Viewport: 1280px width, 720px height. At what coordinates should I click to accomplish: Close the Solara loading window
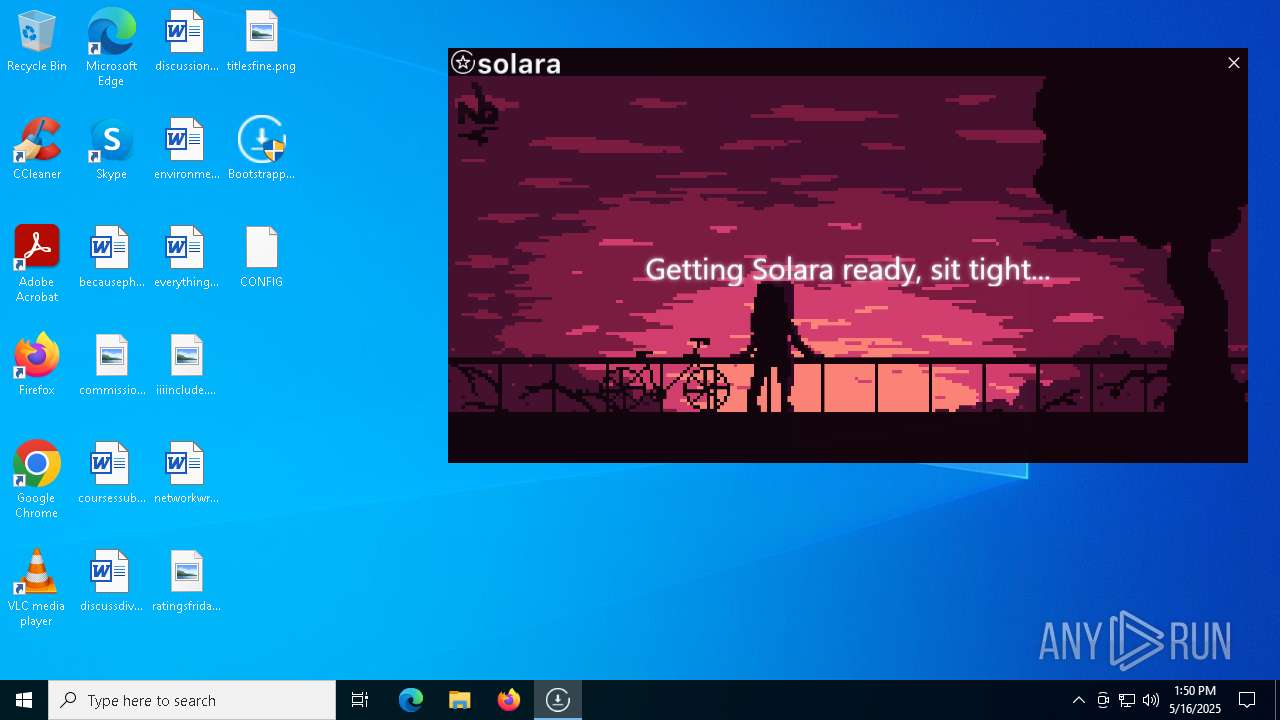pos(1233,63)
